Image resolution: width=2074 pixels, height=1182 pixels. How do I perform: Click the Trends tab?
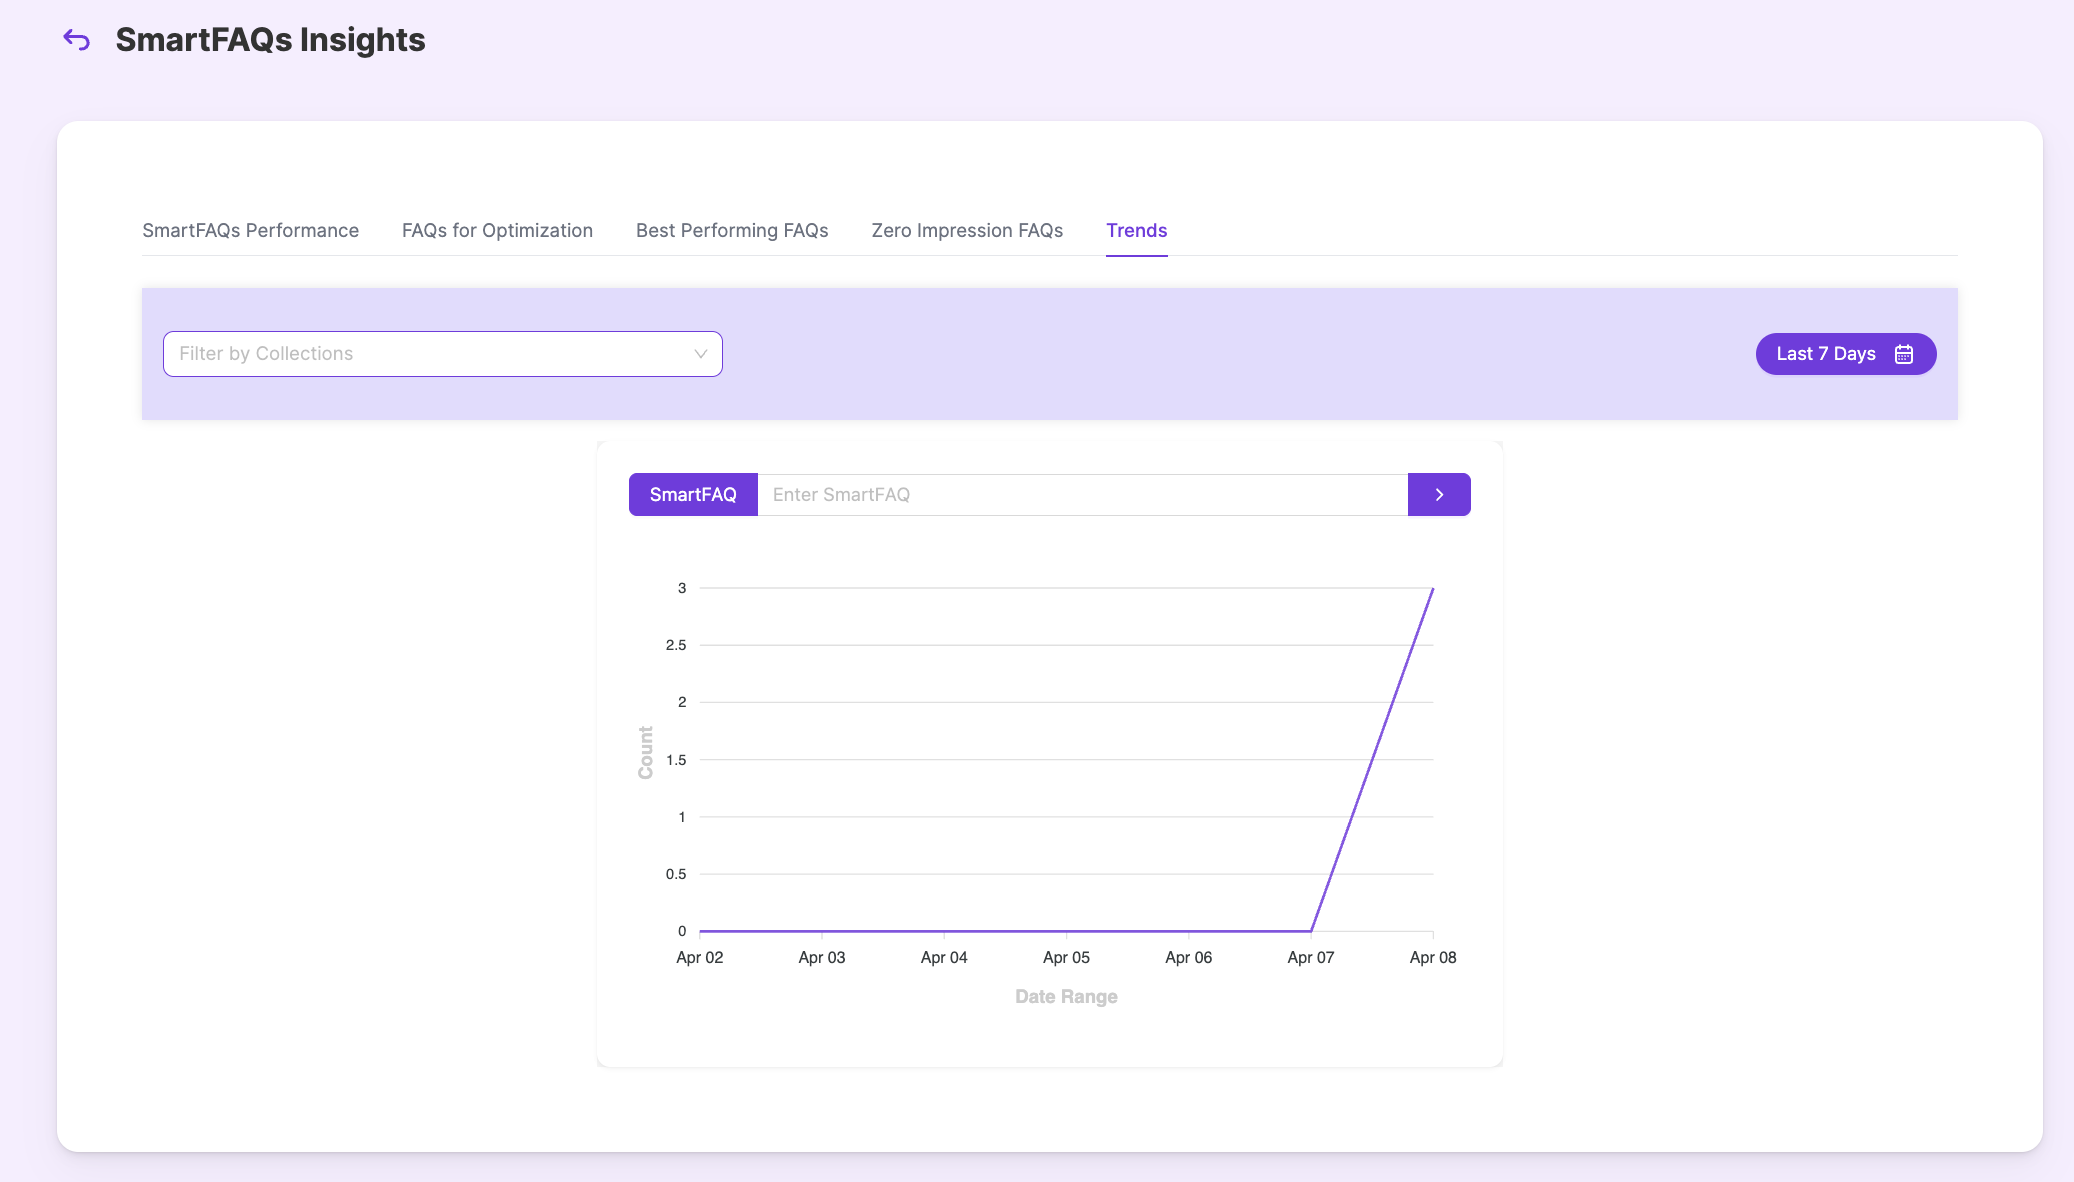point(1136,231)
